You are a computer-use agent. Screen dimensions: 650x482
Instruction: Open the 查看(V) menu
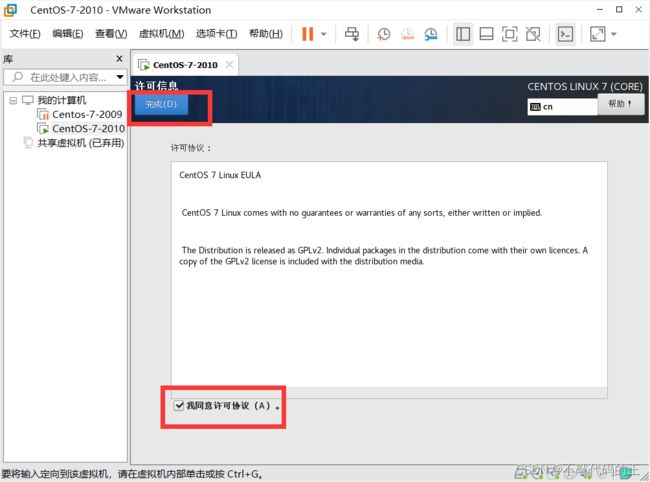(x=111, y=34)
